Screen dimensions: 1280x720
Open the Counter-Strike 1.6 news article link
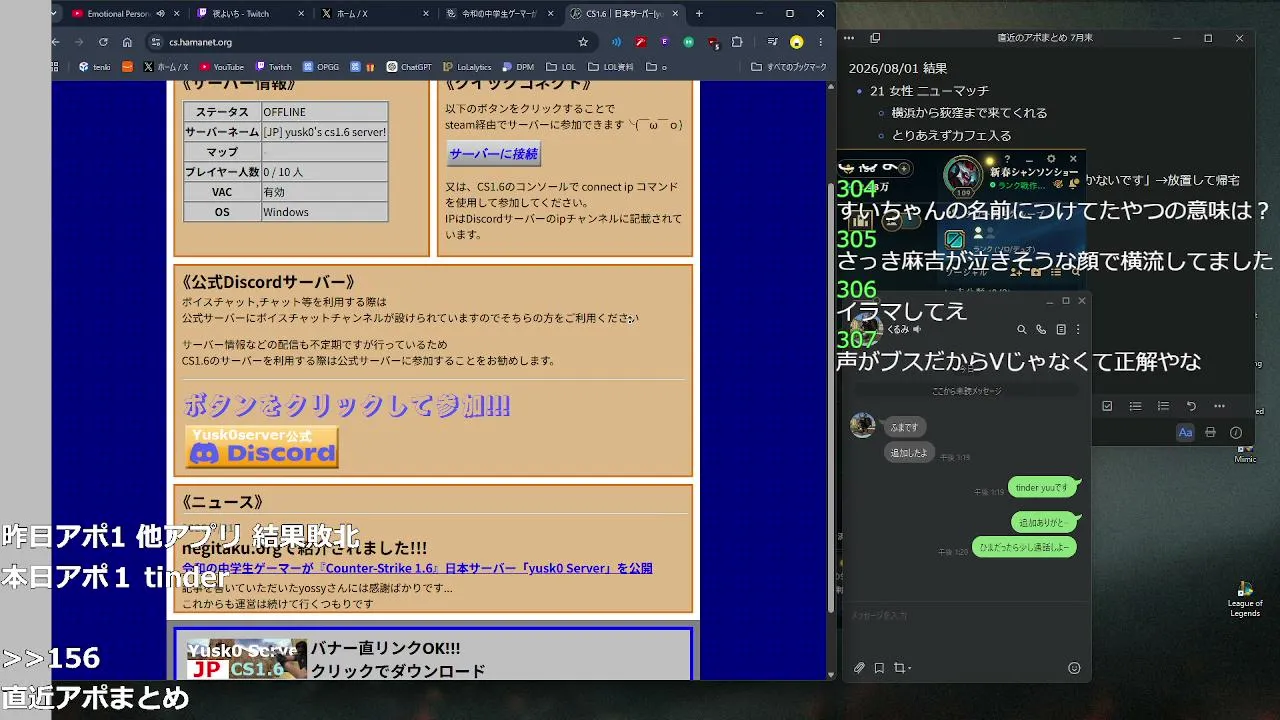coord(417,568)
